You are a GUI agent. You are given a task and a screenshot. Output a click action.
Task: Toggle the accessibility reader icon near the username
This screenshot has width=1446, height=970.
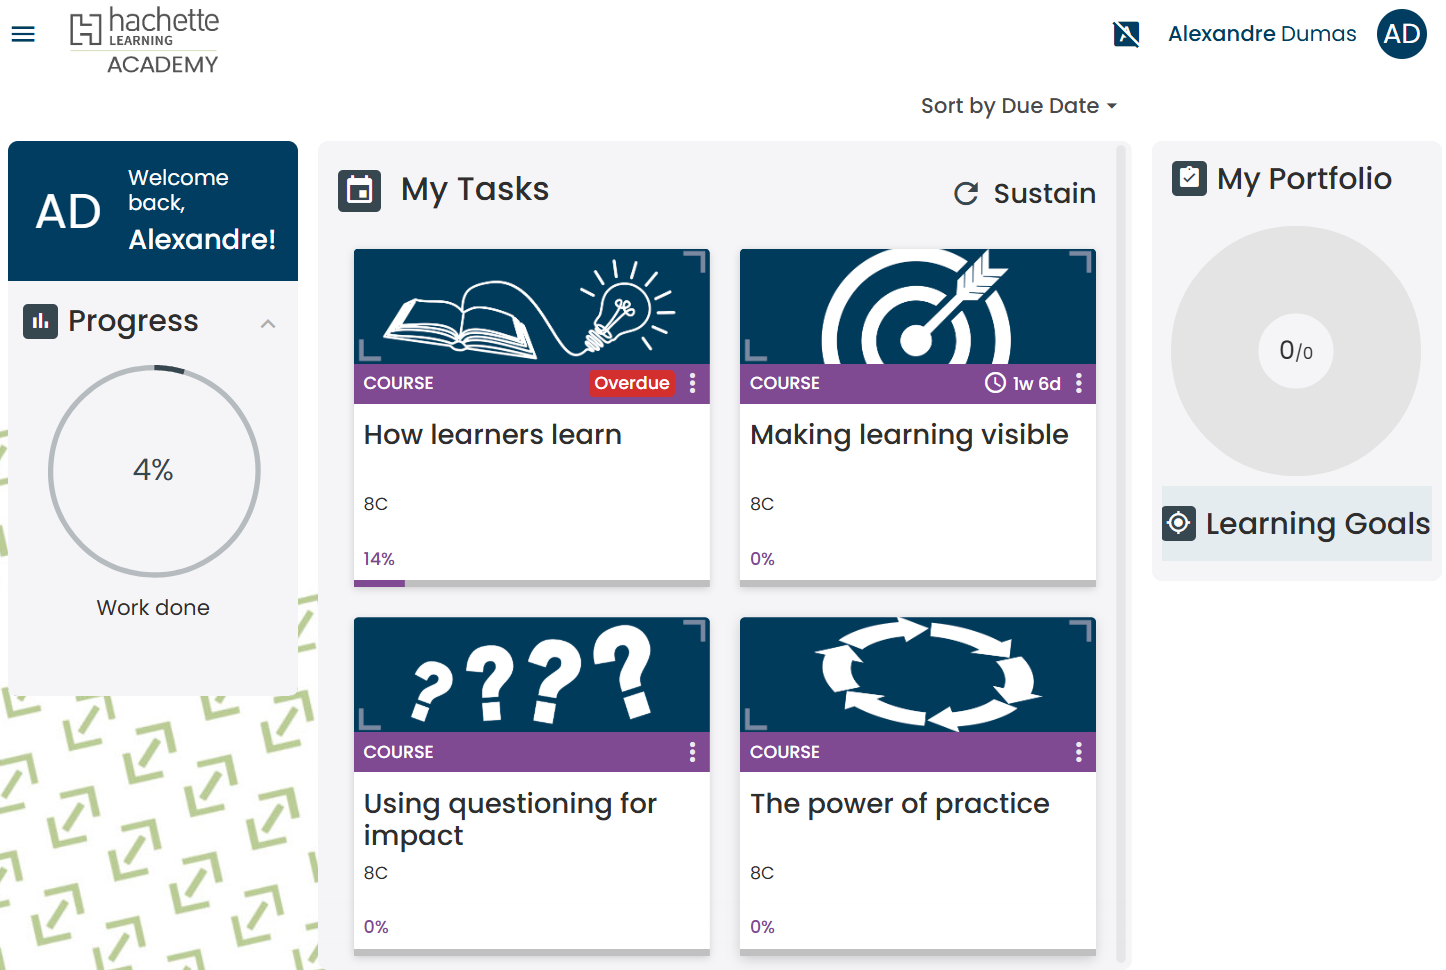tap(1126, 33)
